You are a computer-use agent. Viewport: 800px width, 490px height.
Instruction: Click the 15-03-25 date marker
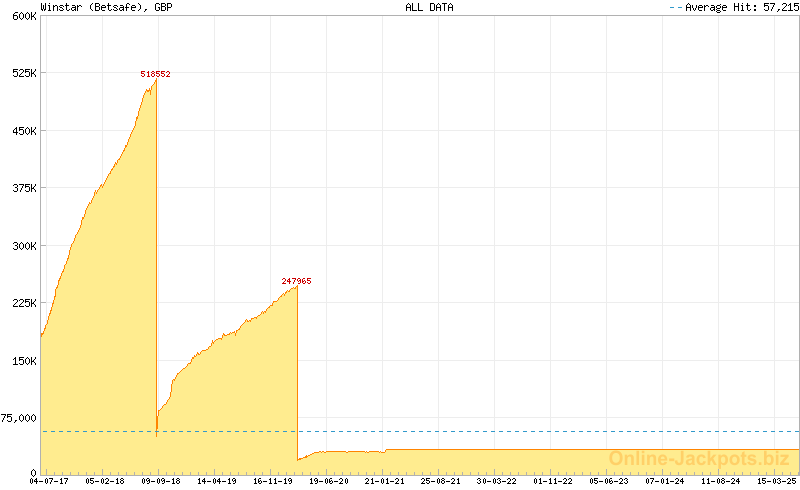click(776, 481)
